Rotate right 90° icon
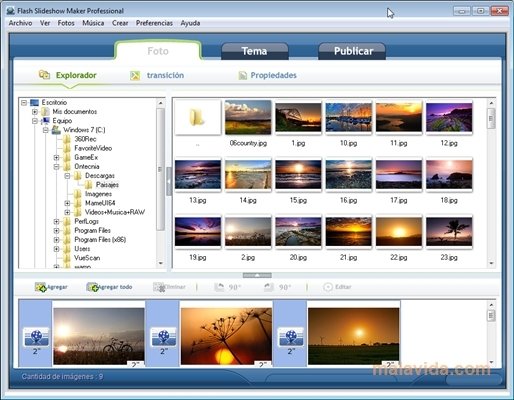 269,287
